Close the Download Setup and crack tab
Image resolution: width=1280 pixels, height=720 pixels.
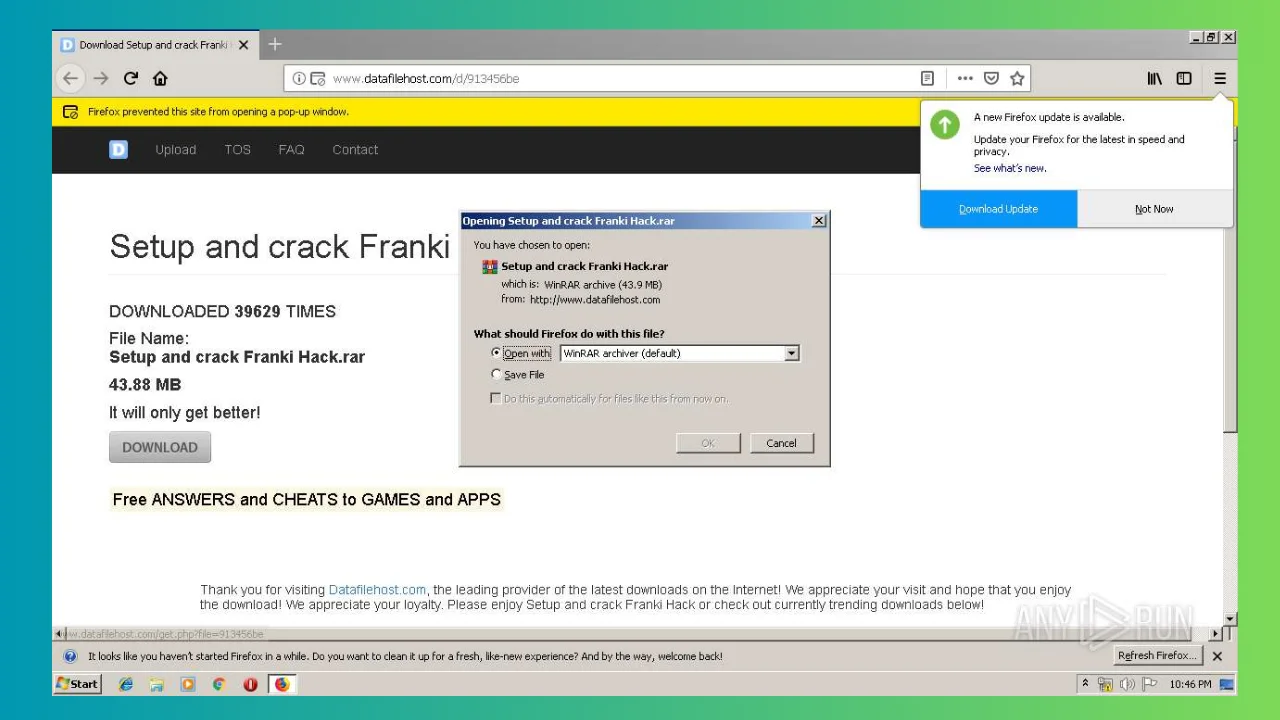pyautogui.click(x=244, y=45)
